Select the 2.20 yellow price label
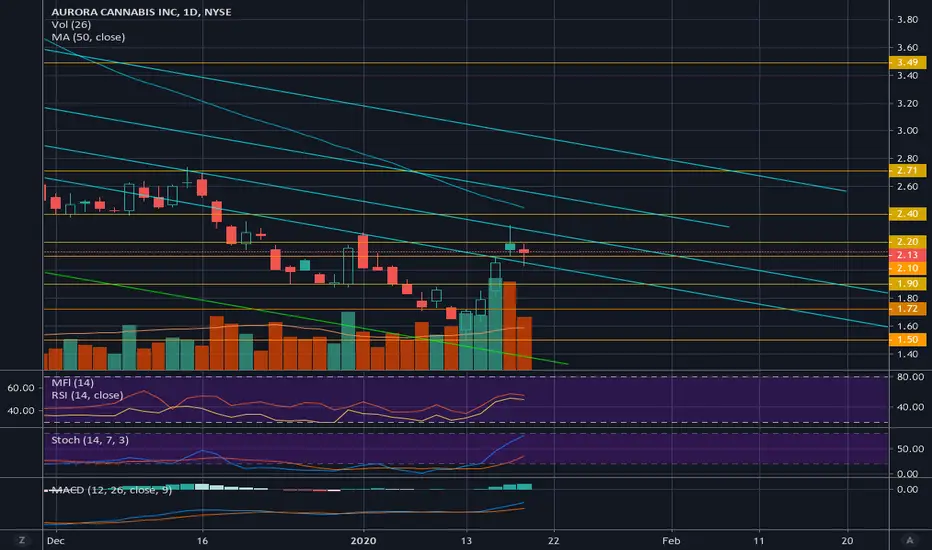Screen dimensions: 932x550 pyautogui.click(x=907, y=241)
